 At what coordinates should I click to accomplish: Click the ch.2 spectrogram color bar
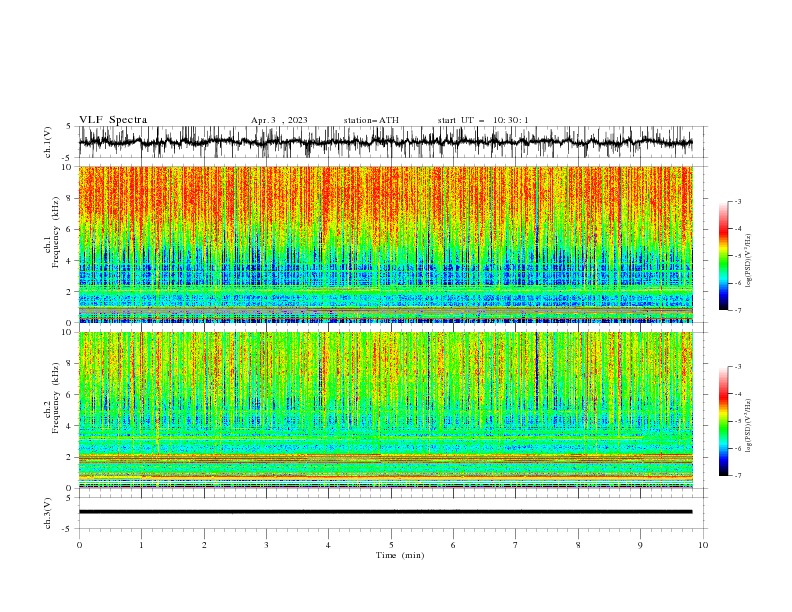pyautogui.click(x=723, y=421)
